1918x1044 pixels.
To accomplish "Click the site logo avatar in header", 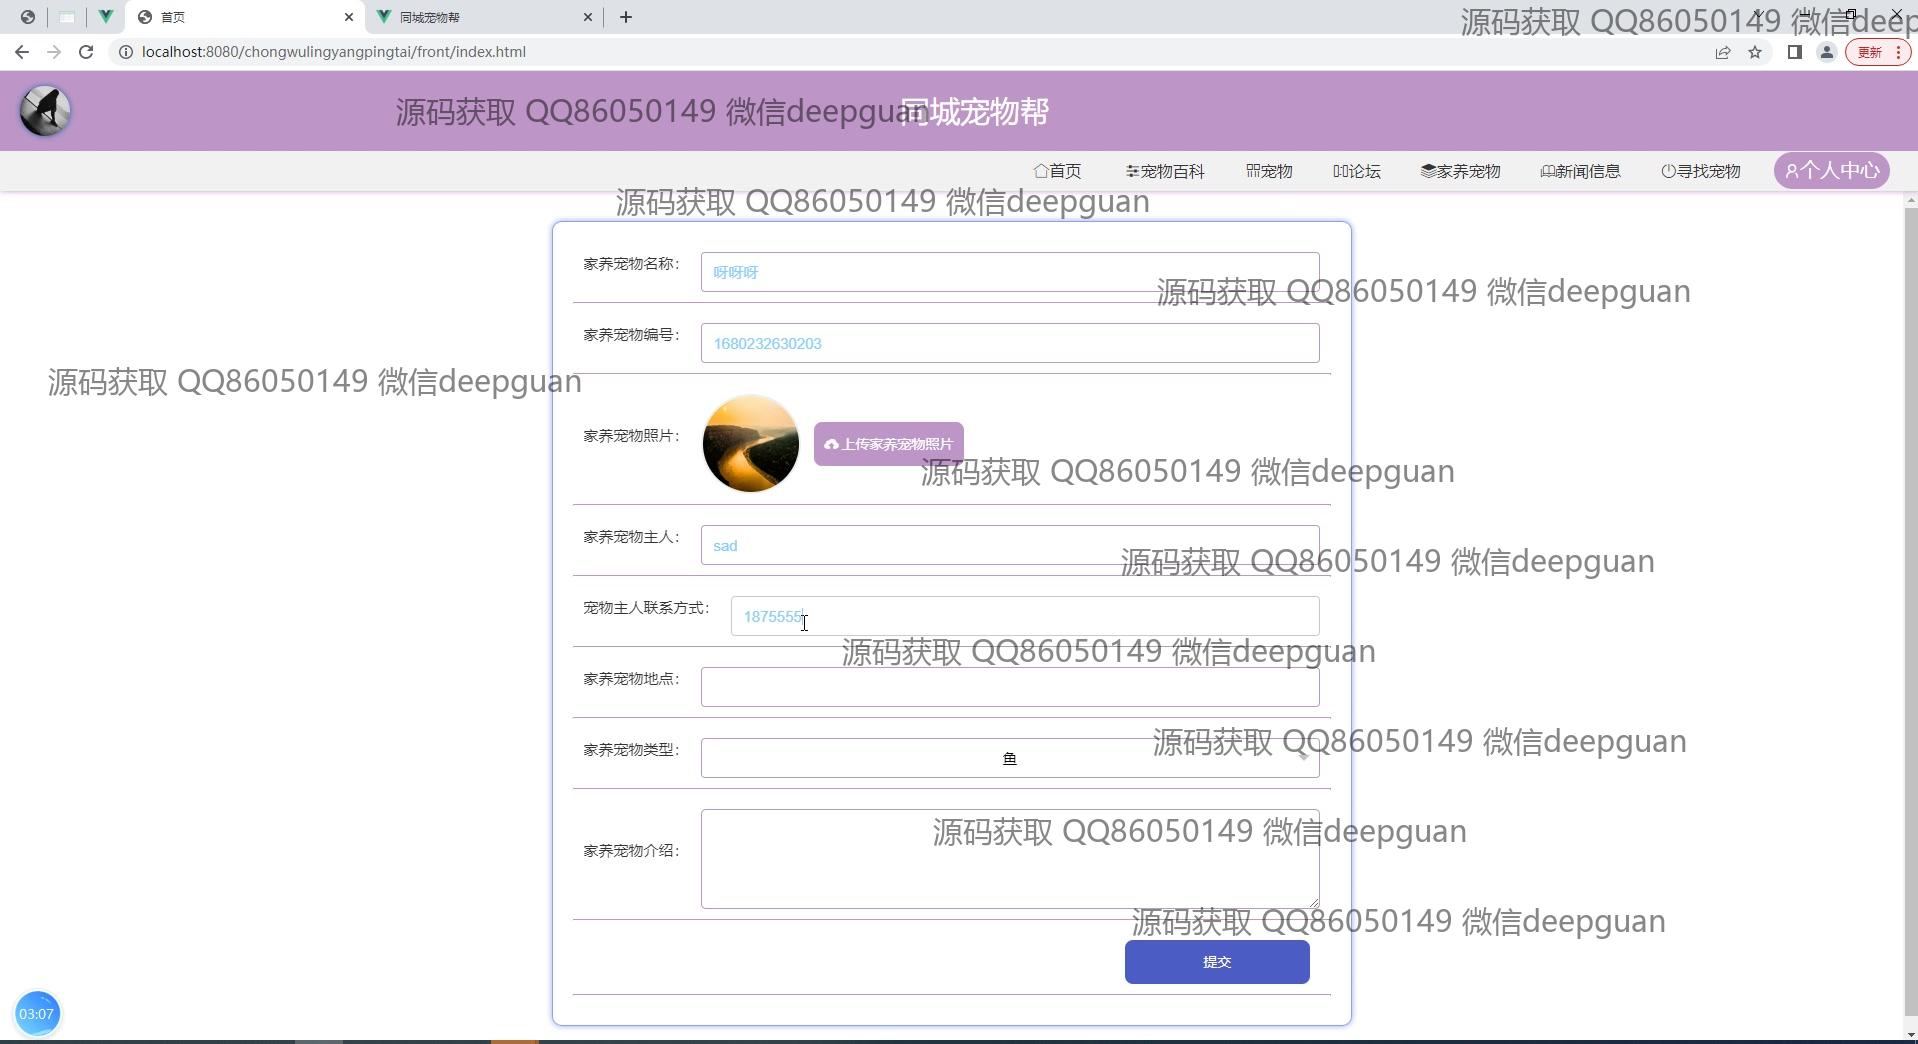I will (x=45, y=111).
